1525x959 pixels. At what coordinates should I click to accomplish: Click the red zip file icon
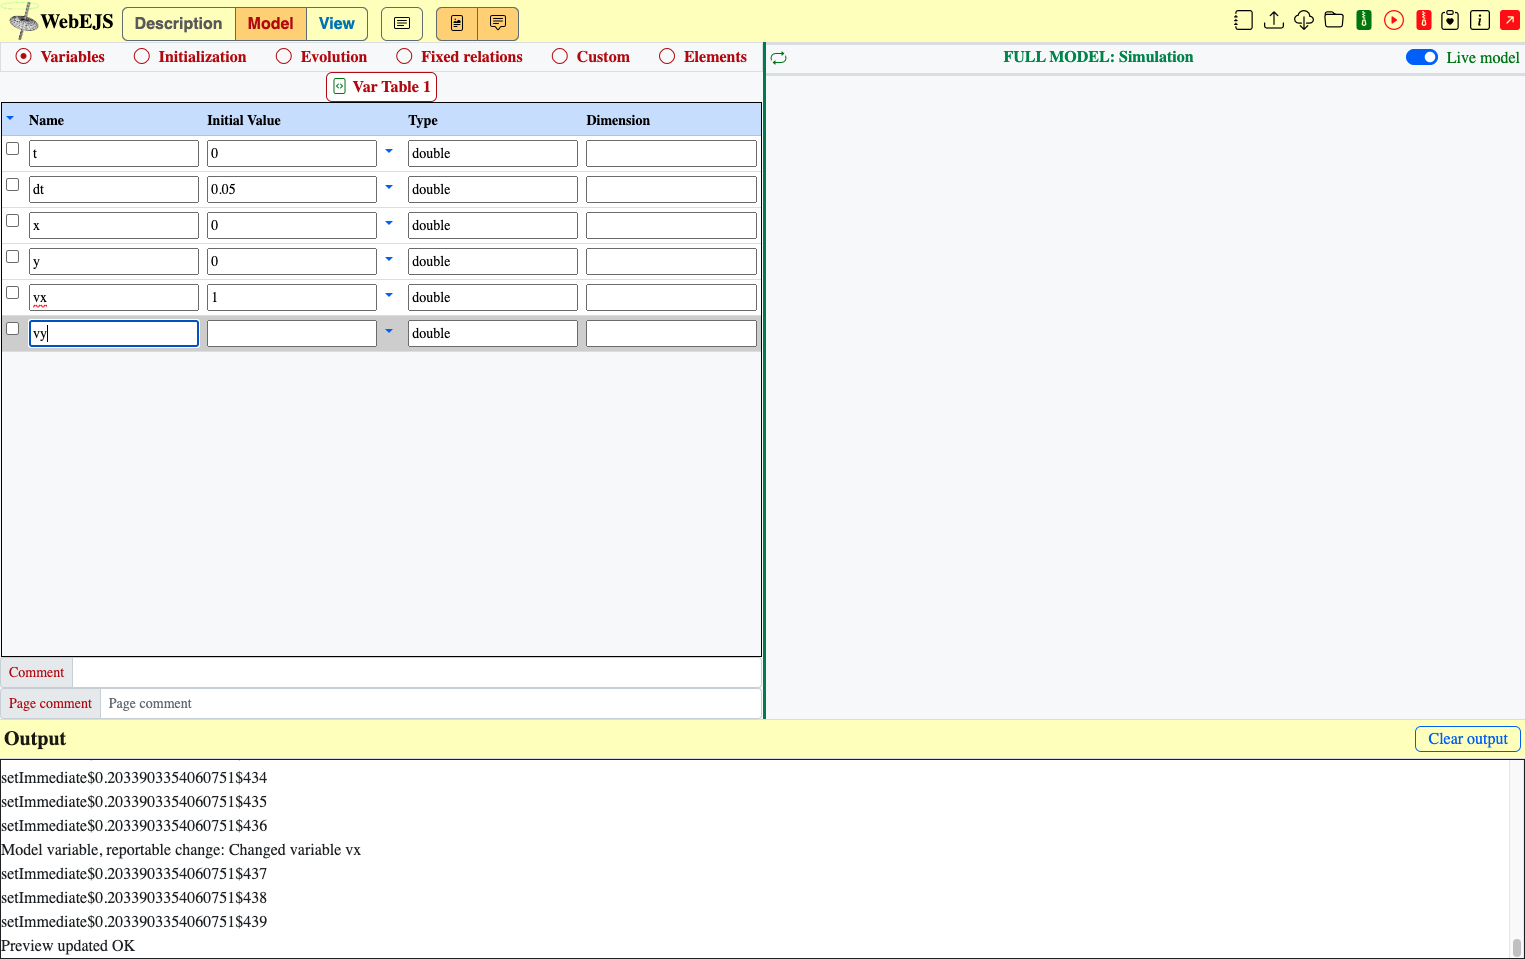[1424, 20]
